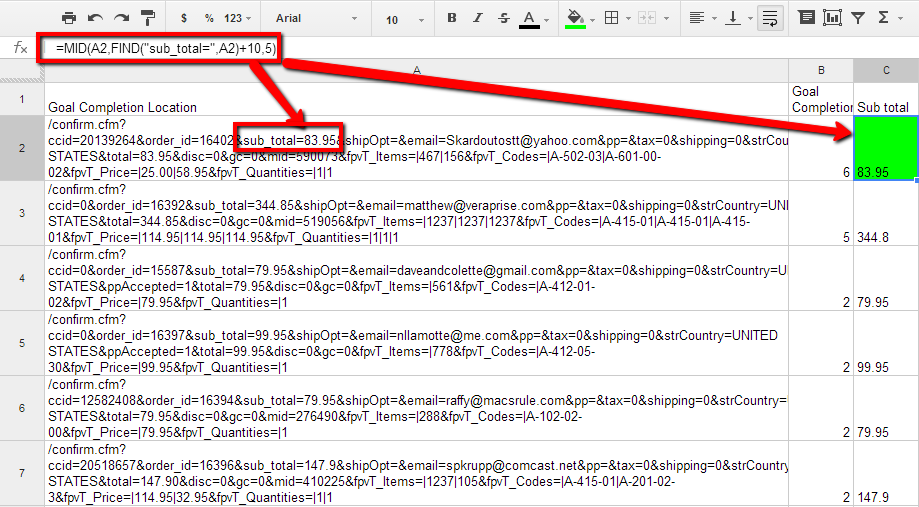
Task: Click the Filter funnel icon
Action: [858, 18]
